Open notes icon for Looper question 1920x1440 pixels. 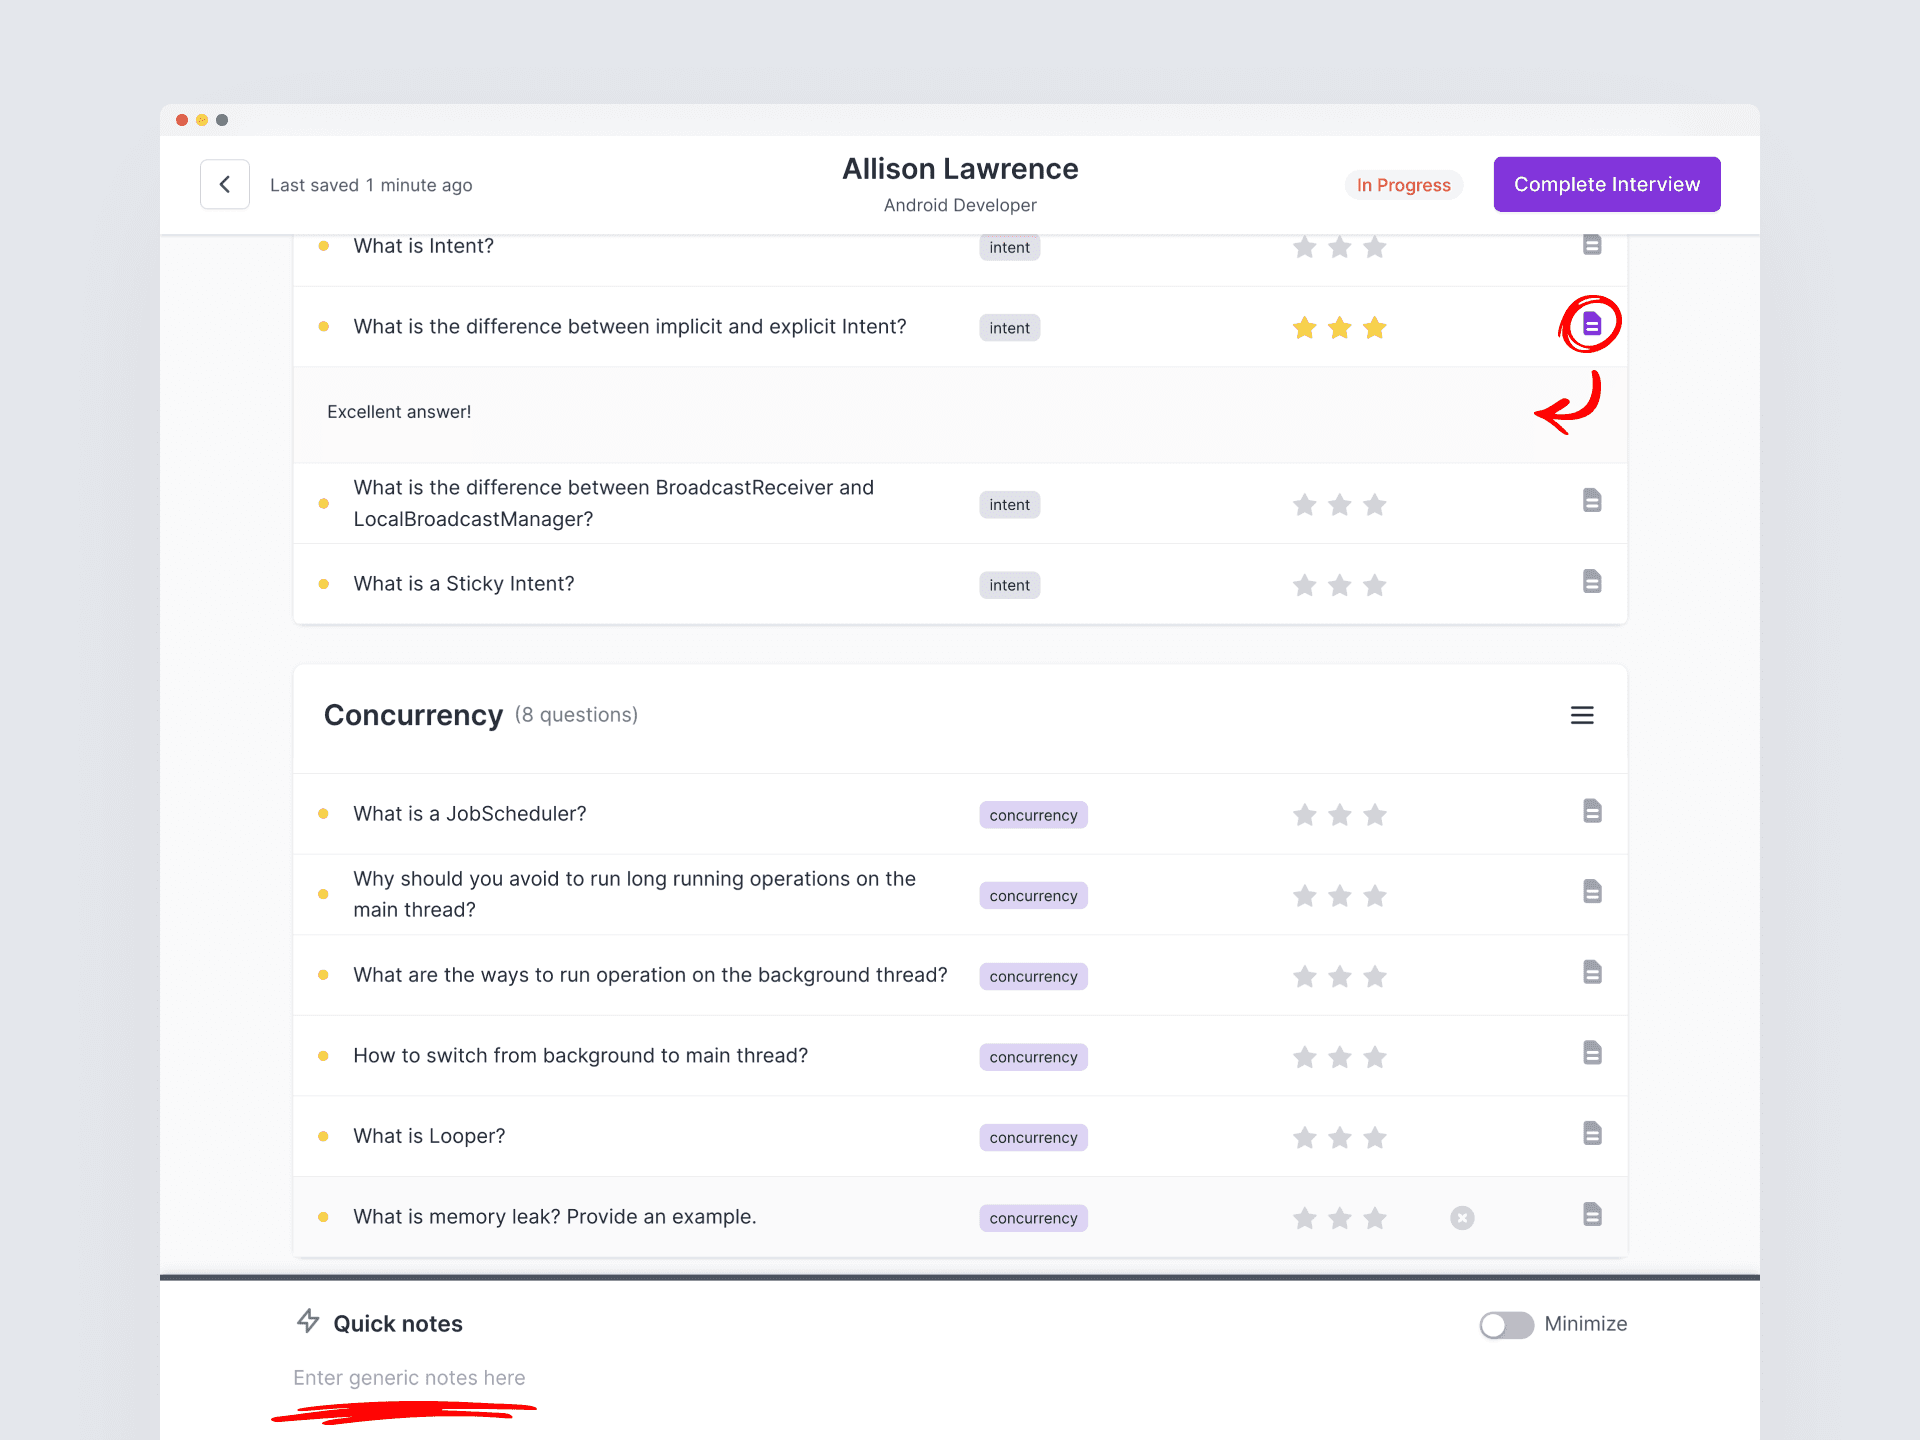click(1592, 1134)
